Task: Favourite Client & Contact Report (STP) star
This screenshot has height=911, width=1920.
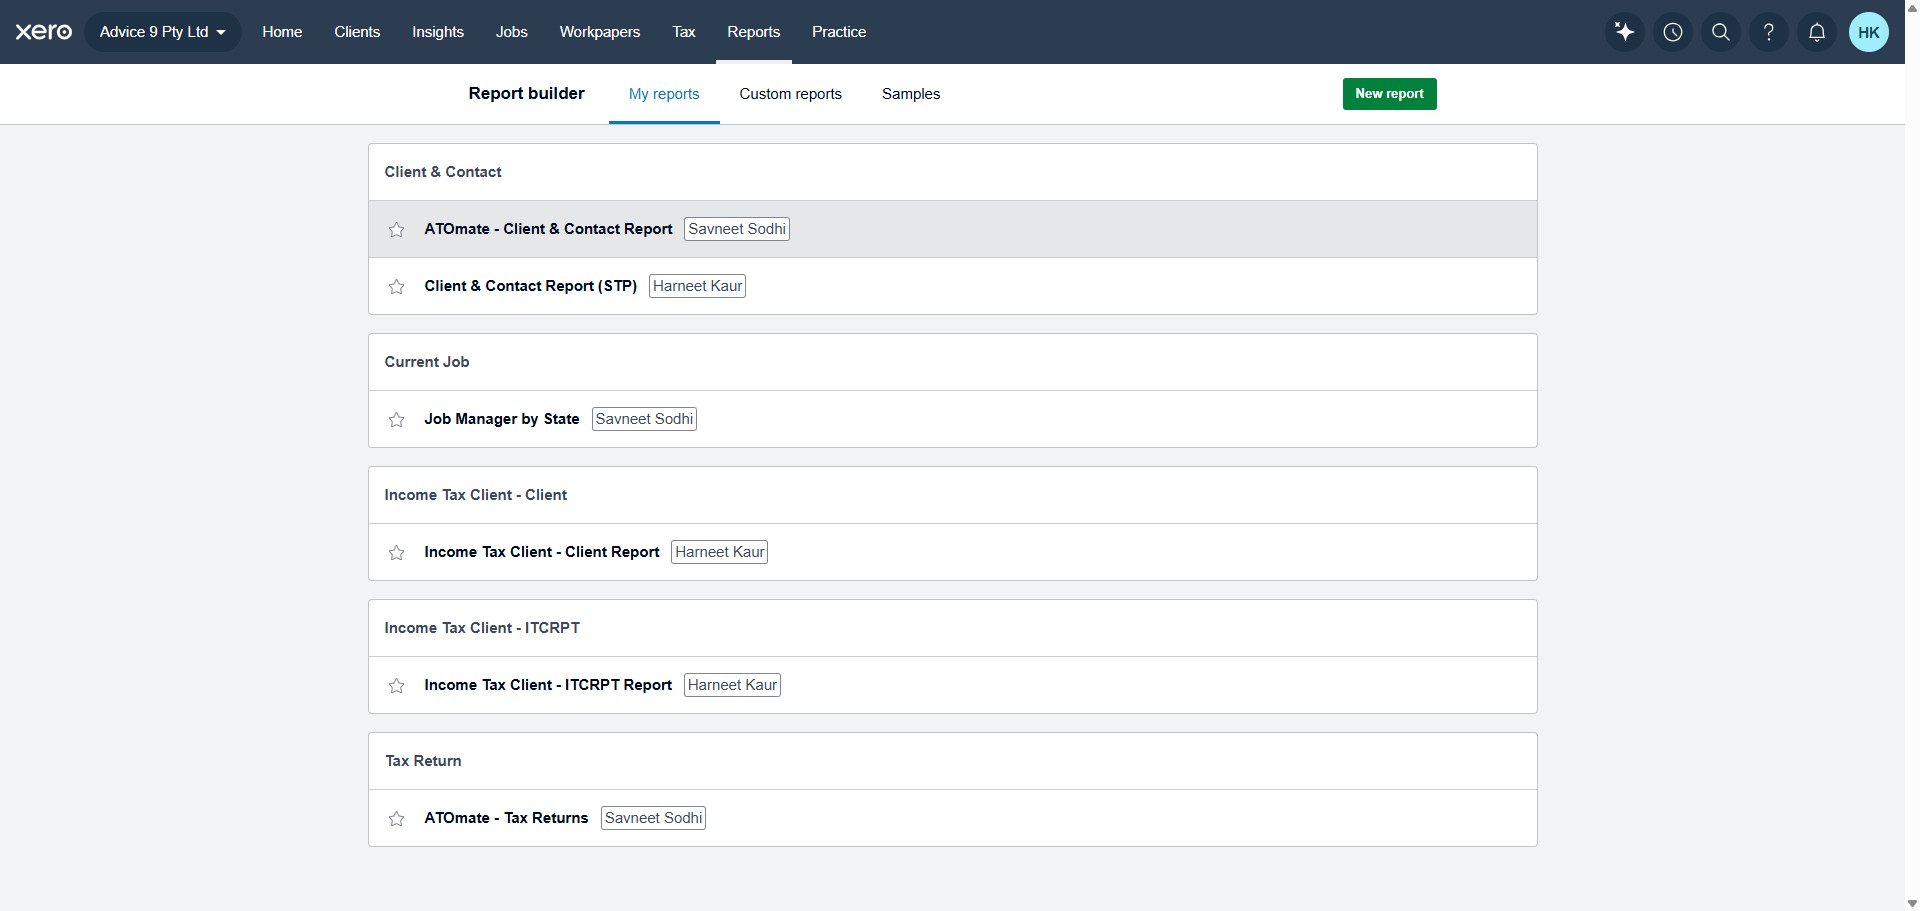Action: click(x=397, y=287)
